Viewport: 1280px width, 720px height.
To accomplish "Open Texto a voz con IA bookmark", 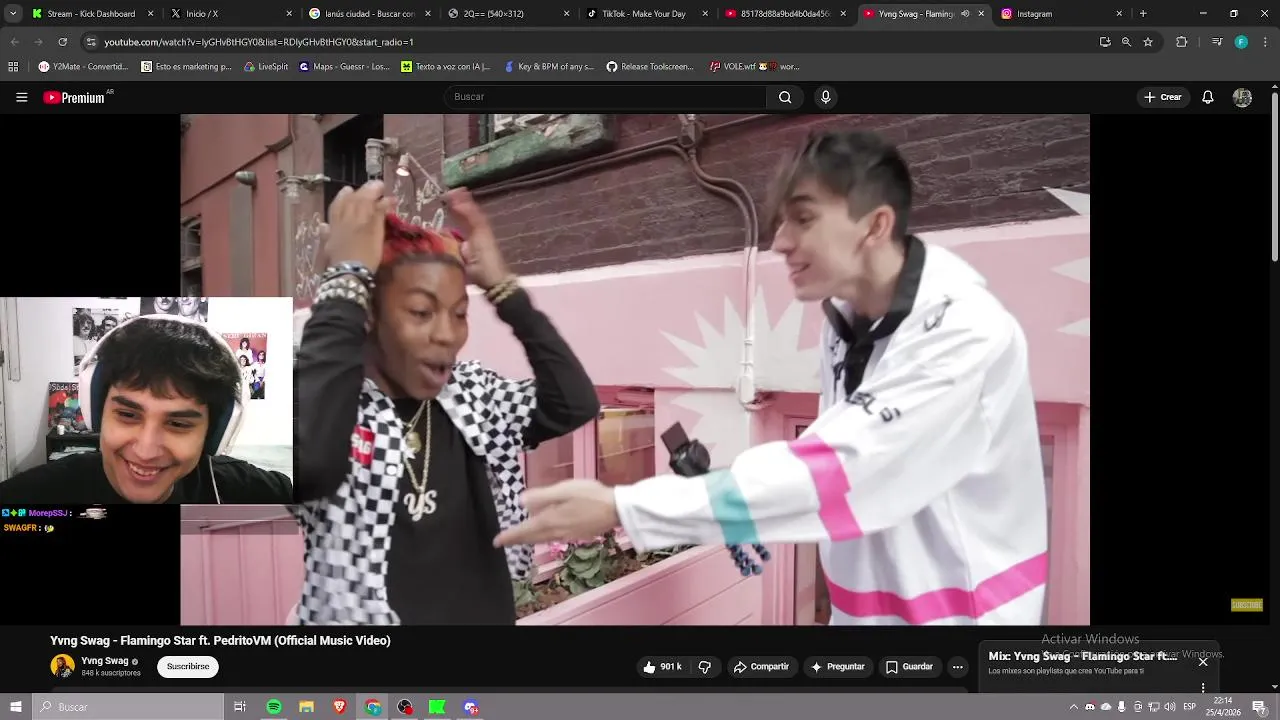I will 446,67.
